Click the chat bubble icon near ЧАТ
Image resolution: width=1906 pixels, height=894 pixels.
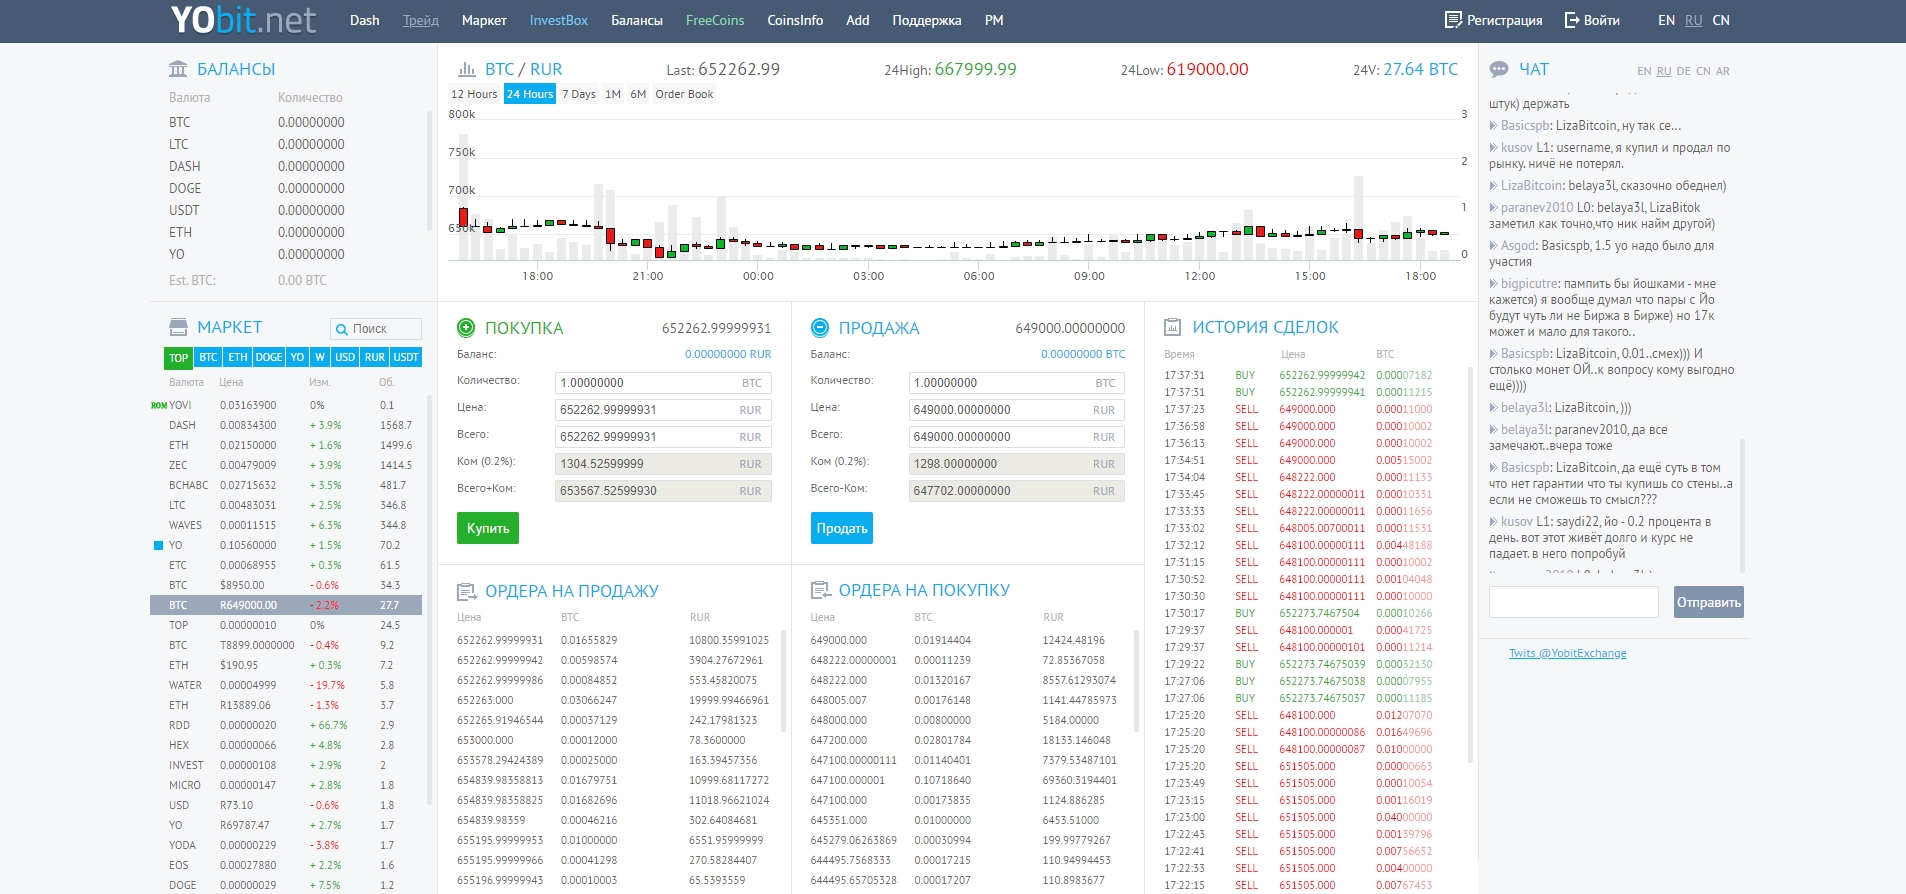point(1499,69)
